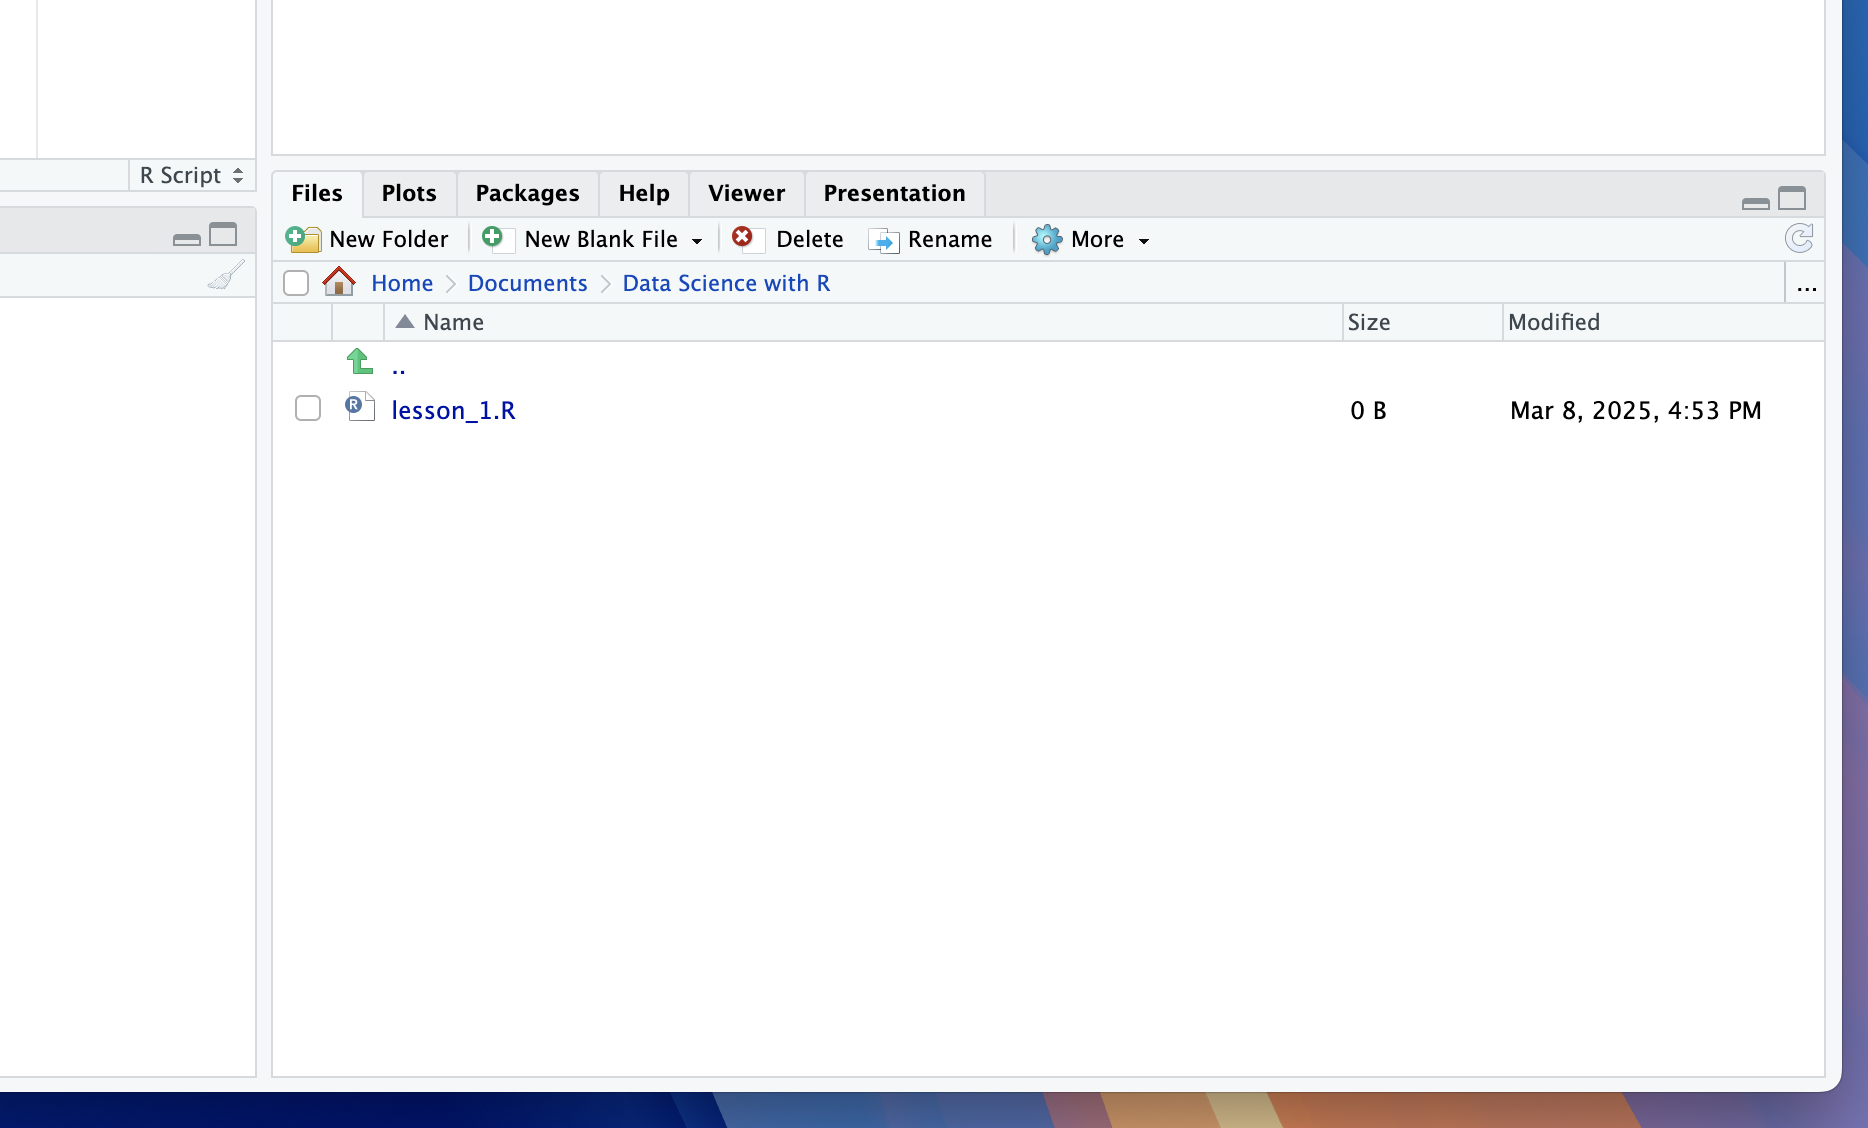This screenshot has width=1868, height=1128.
Task: Click the green up-arrow parent folder icon
Action: 359,361
